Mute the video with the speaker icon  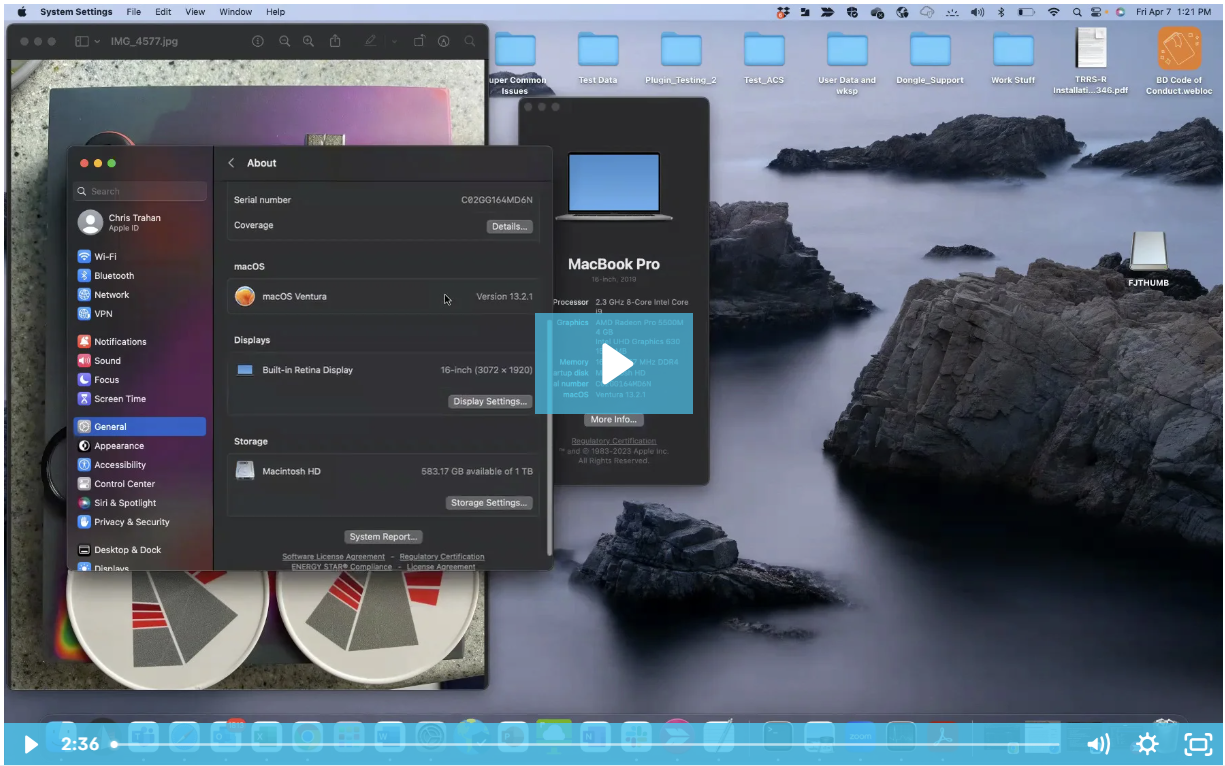coord(1098,743)
